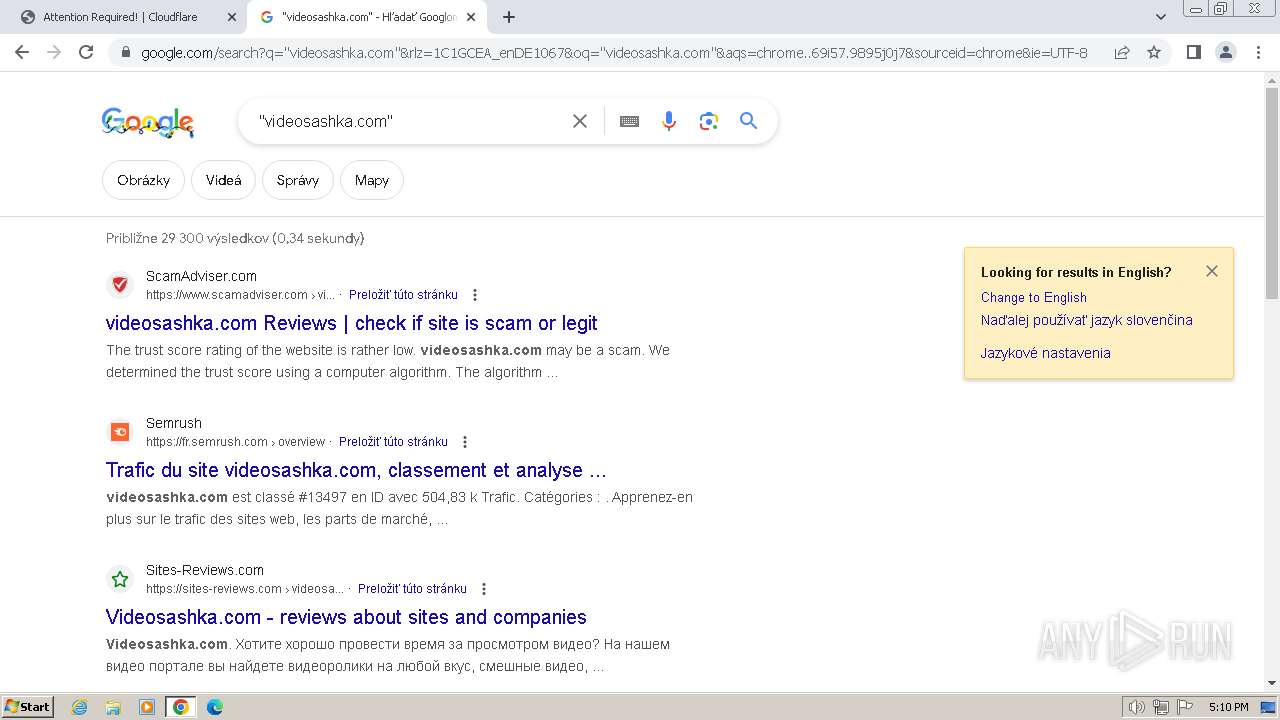Screen dimensions: 1280x720
Task: Filter results by Správy
Action: point(298,180)
